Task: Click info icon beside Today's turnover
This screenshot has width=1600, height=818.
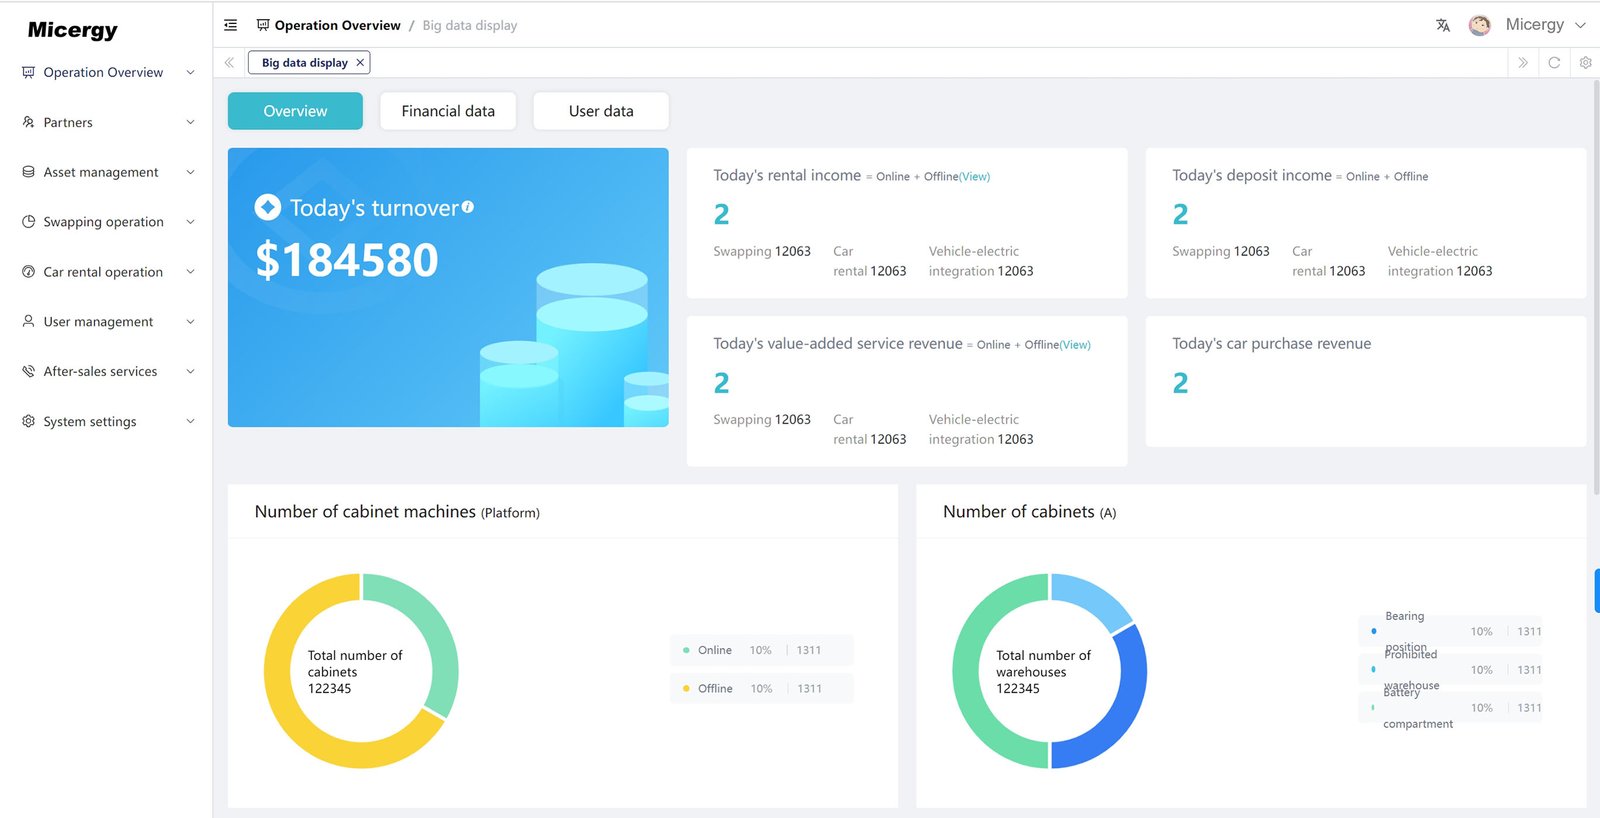Action: point(468,207)
